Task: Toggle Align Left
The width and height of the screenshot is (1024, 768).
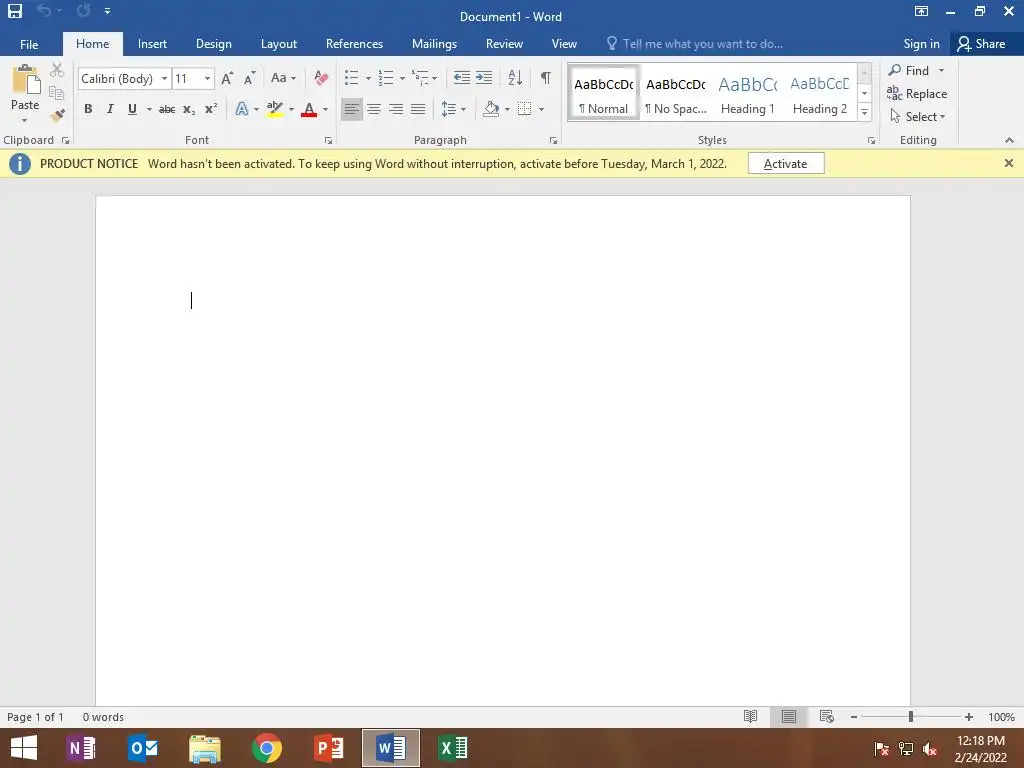Action: 351,109
